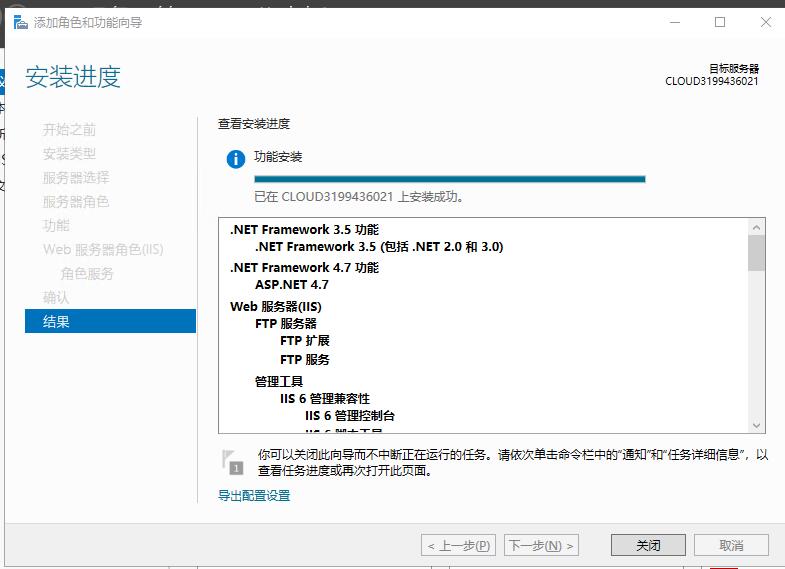Close the window with title bar X
The width and height of the screenshot is (785, 569).
click(765, 22)
